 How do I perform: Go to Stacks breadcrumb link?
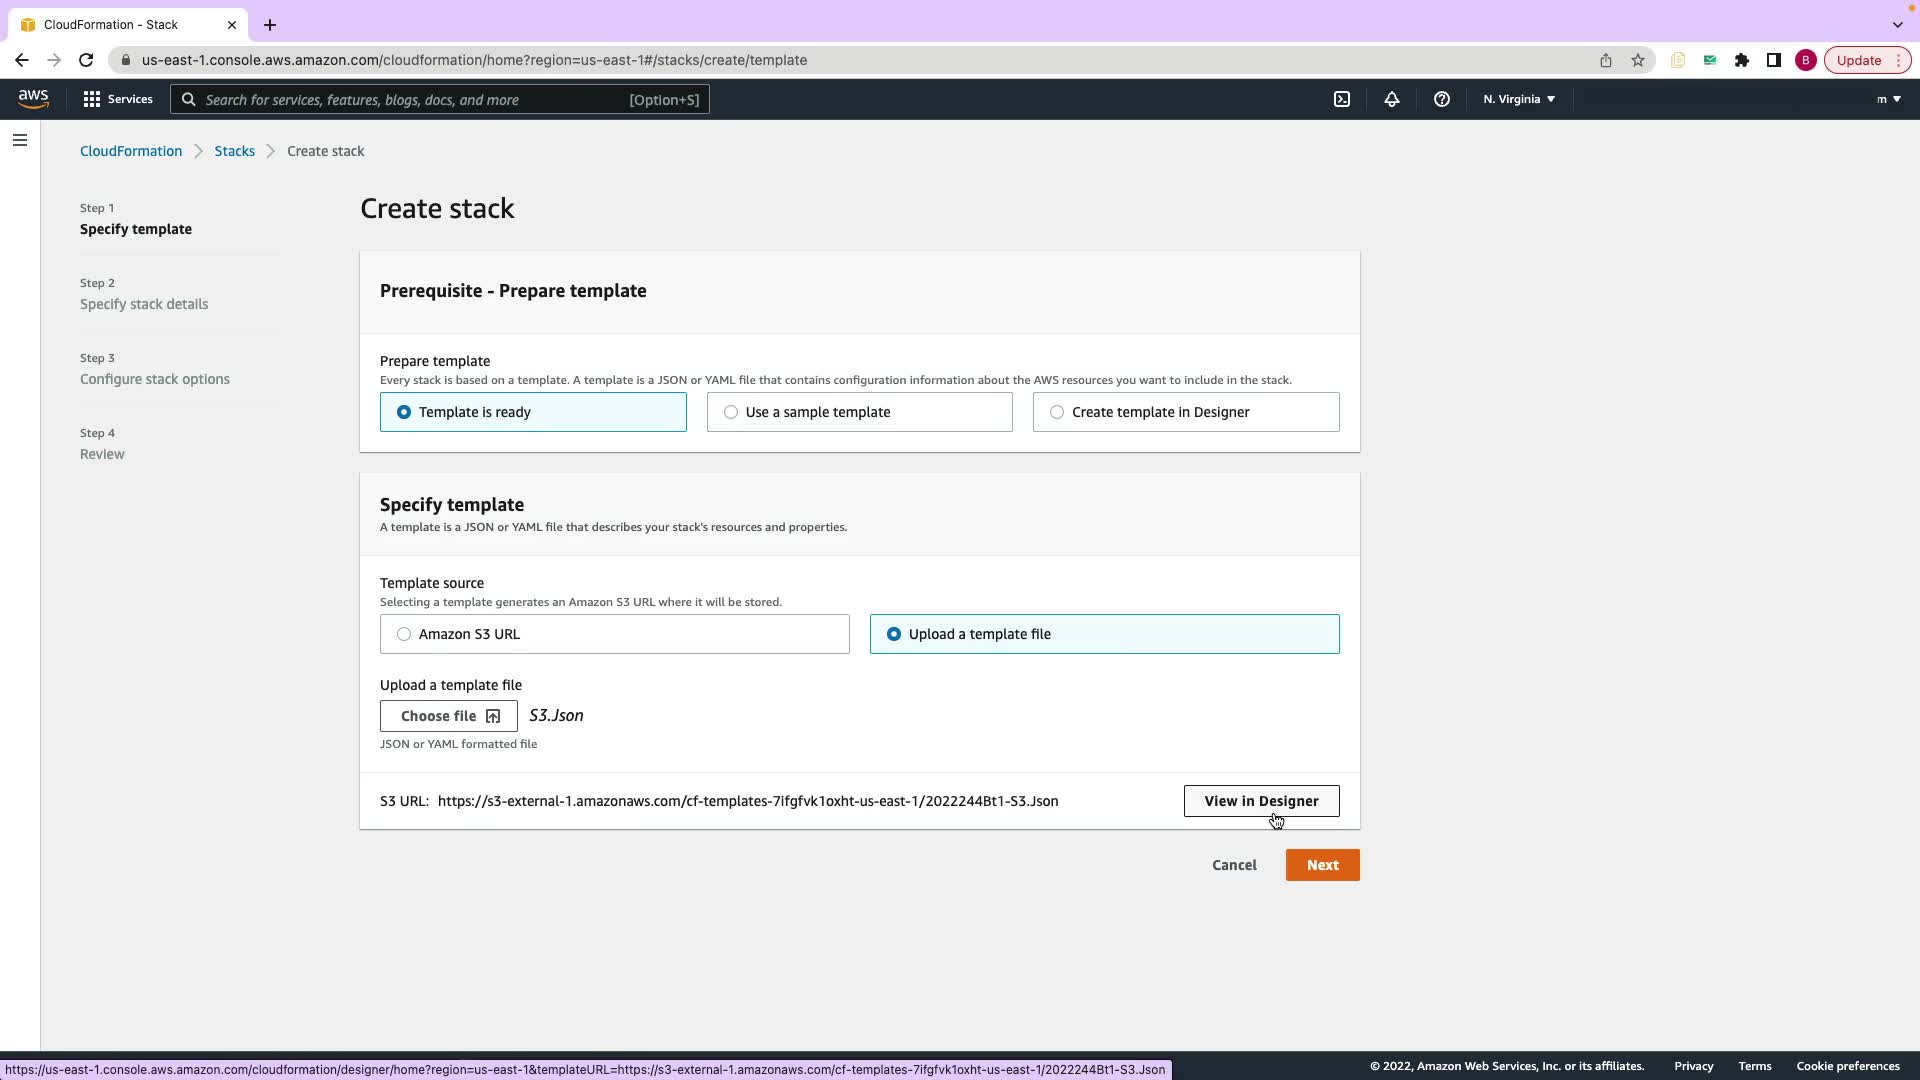(x=234, y=151)
